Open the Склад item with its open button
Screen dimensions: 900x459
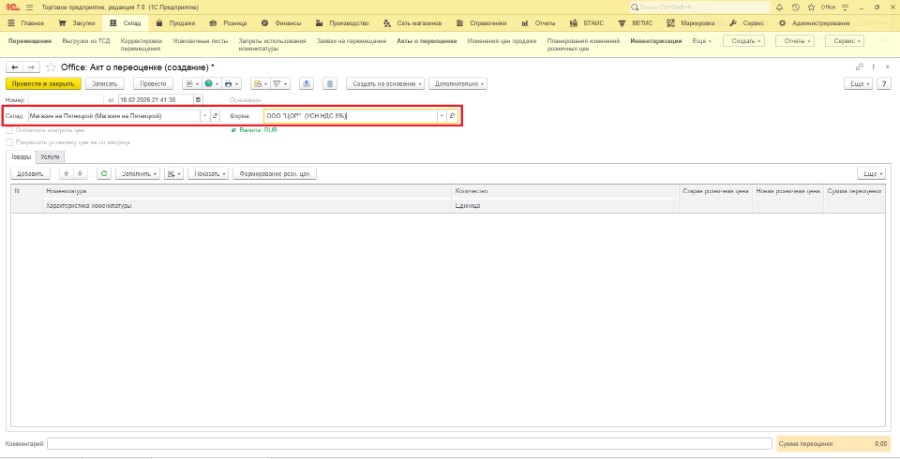click(215, 116)
